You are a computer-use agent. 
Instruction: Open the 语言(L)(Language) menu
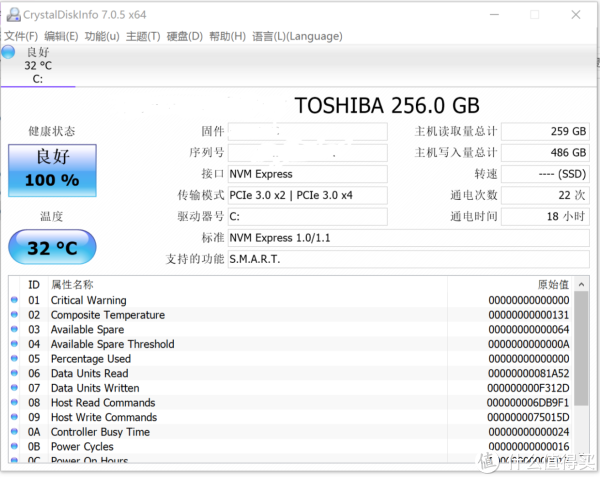pyautogui.click(x=297, y=36)
